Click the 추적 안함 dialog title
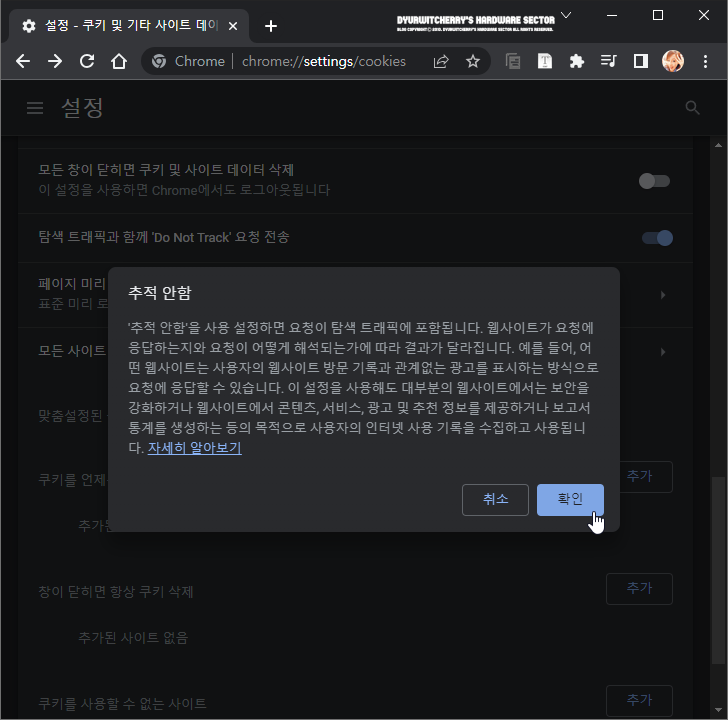This screenshot has width=728, height=720. [159, 293]
